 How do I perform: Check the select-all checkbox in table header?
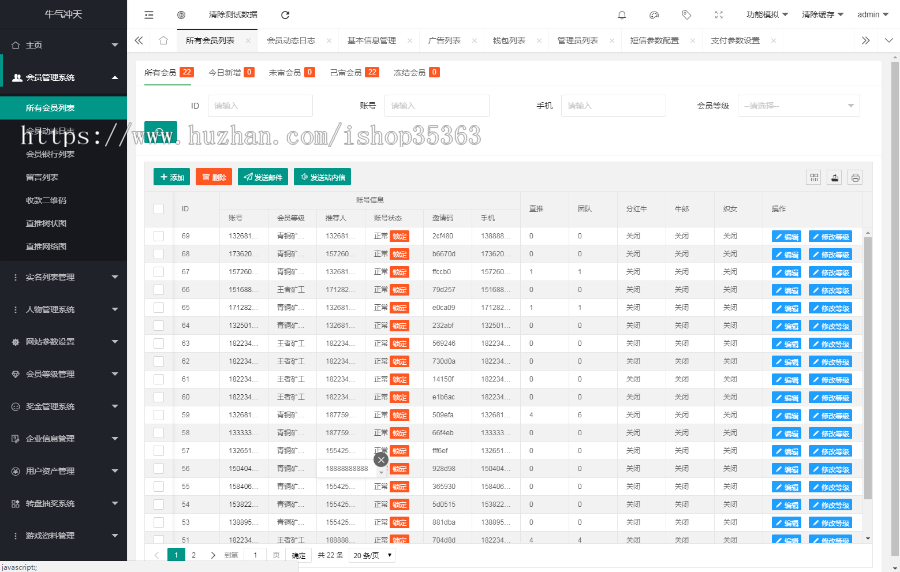(x=159, y=208)
